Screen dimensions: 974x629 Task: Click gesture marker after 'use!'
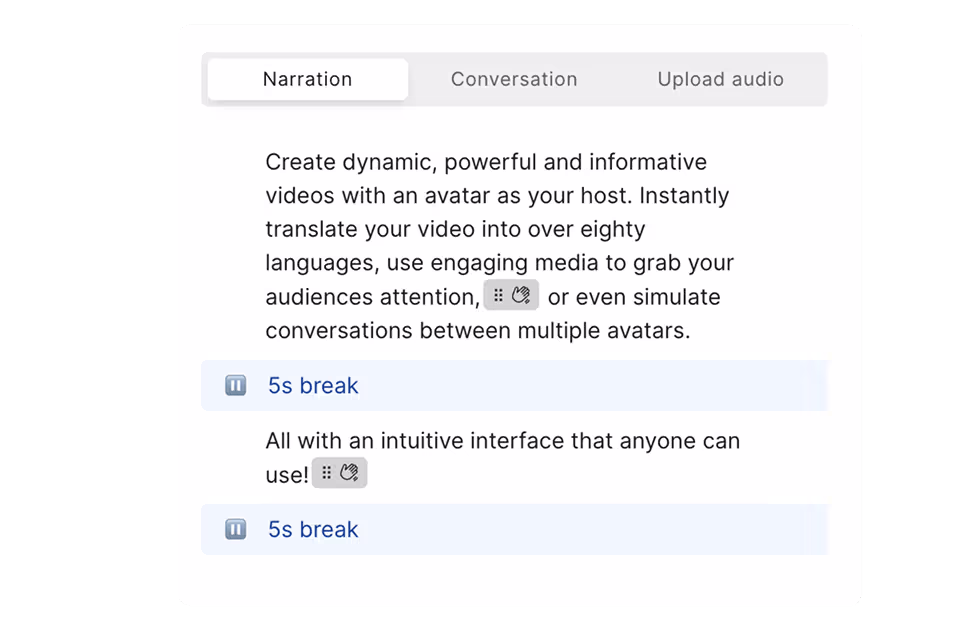(x=340, y=473)
